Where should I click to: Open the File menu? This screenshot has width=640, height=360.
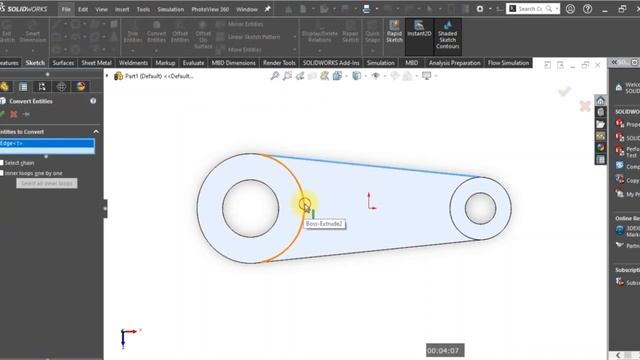[x=66, y=9]
